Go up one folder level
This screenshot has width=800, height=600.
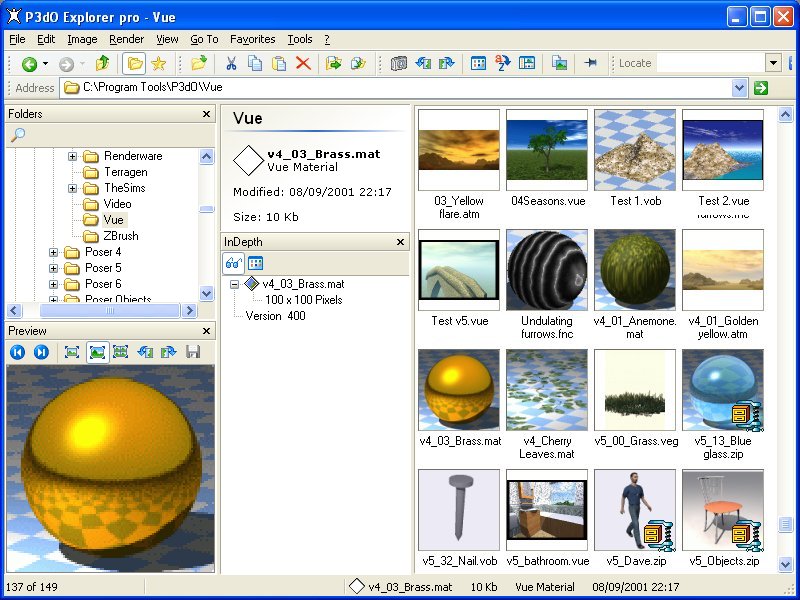click(103, 63)
